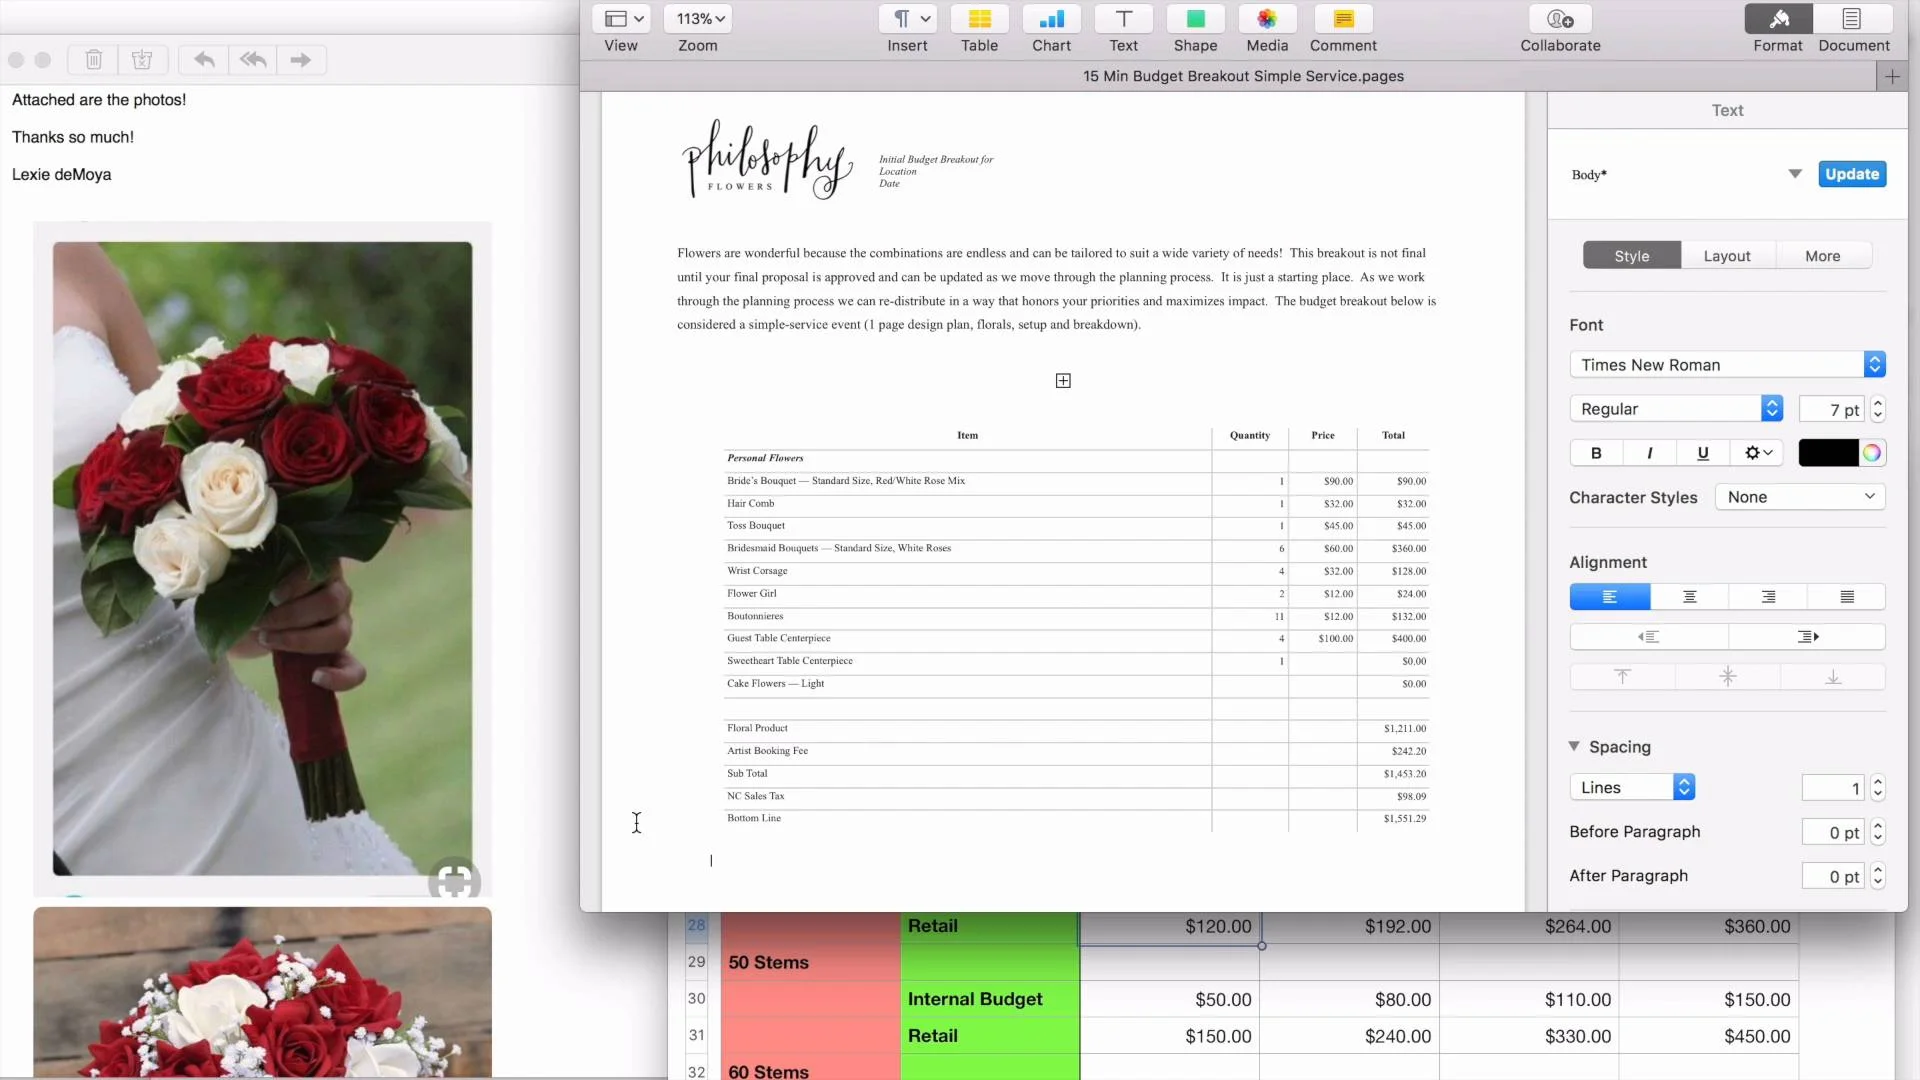Click the reply arrow in Mail
Viewport: 1920px width, 1080px height.
(204, 60)
